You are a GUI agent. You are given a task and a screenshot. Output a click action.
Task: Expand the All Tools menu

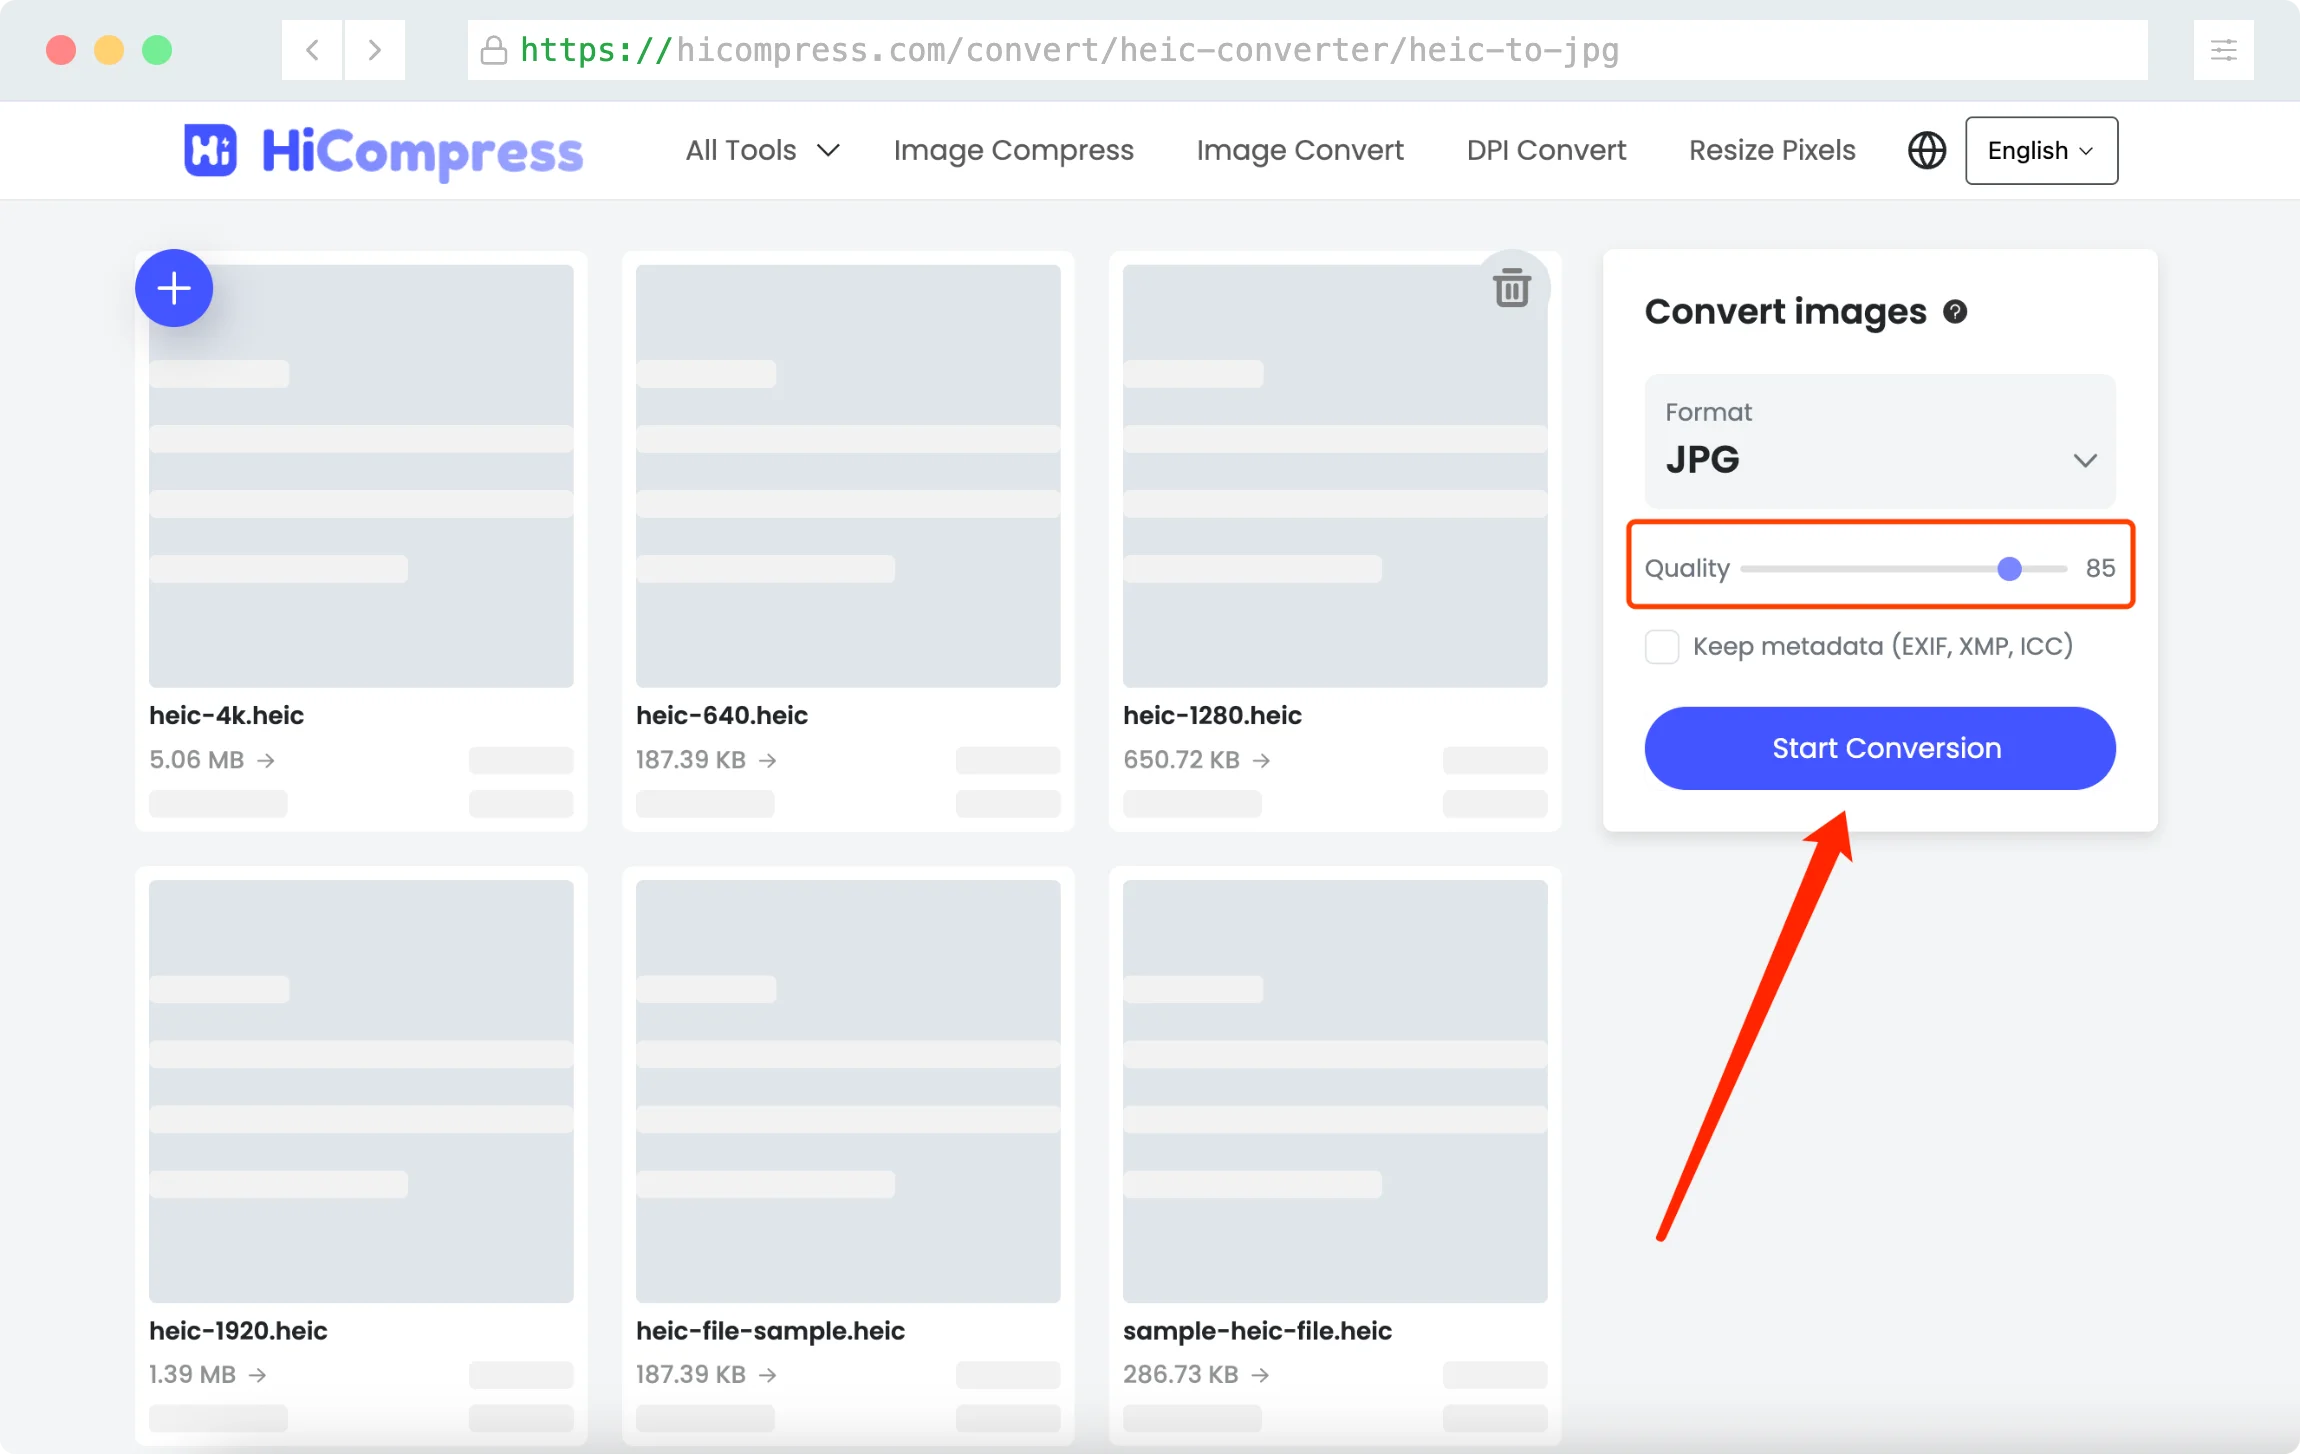[757, 151]
